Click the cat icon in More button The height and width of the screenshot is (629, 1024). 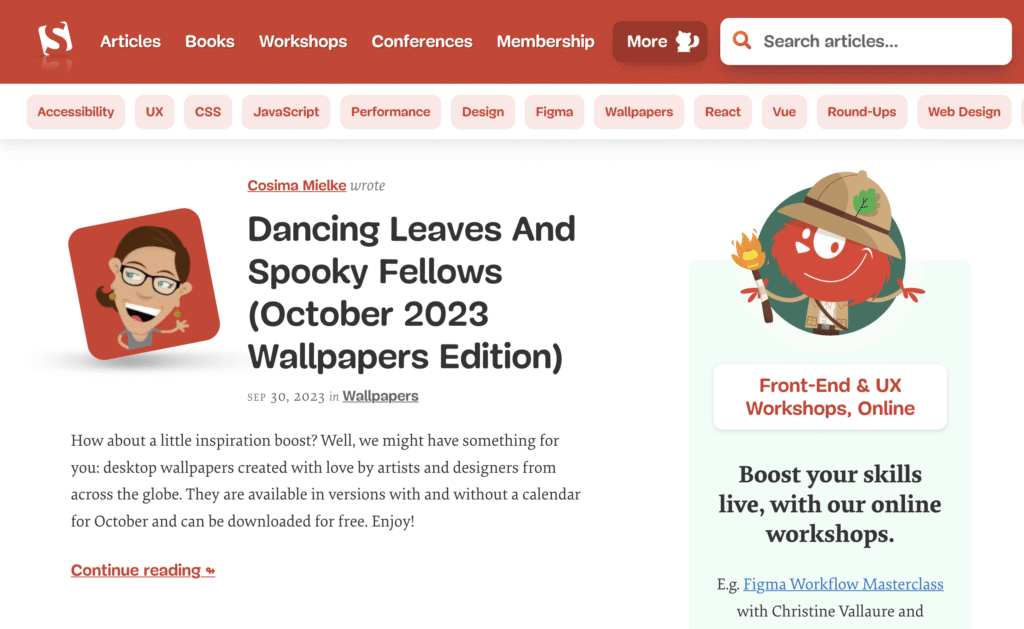click(x=687, y=41)
